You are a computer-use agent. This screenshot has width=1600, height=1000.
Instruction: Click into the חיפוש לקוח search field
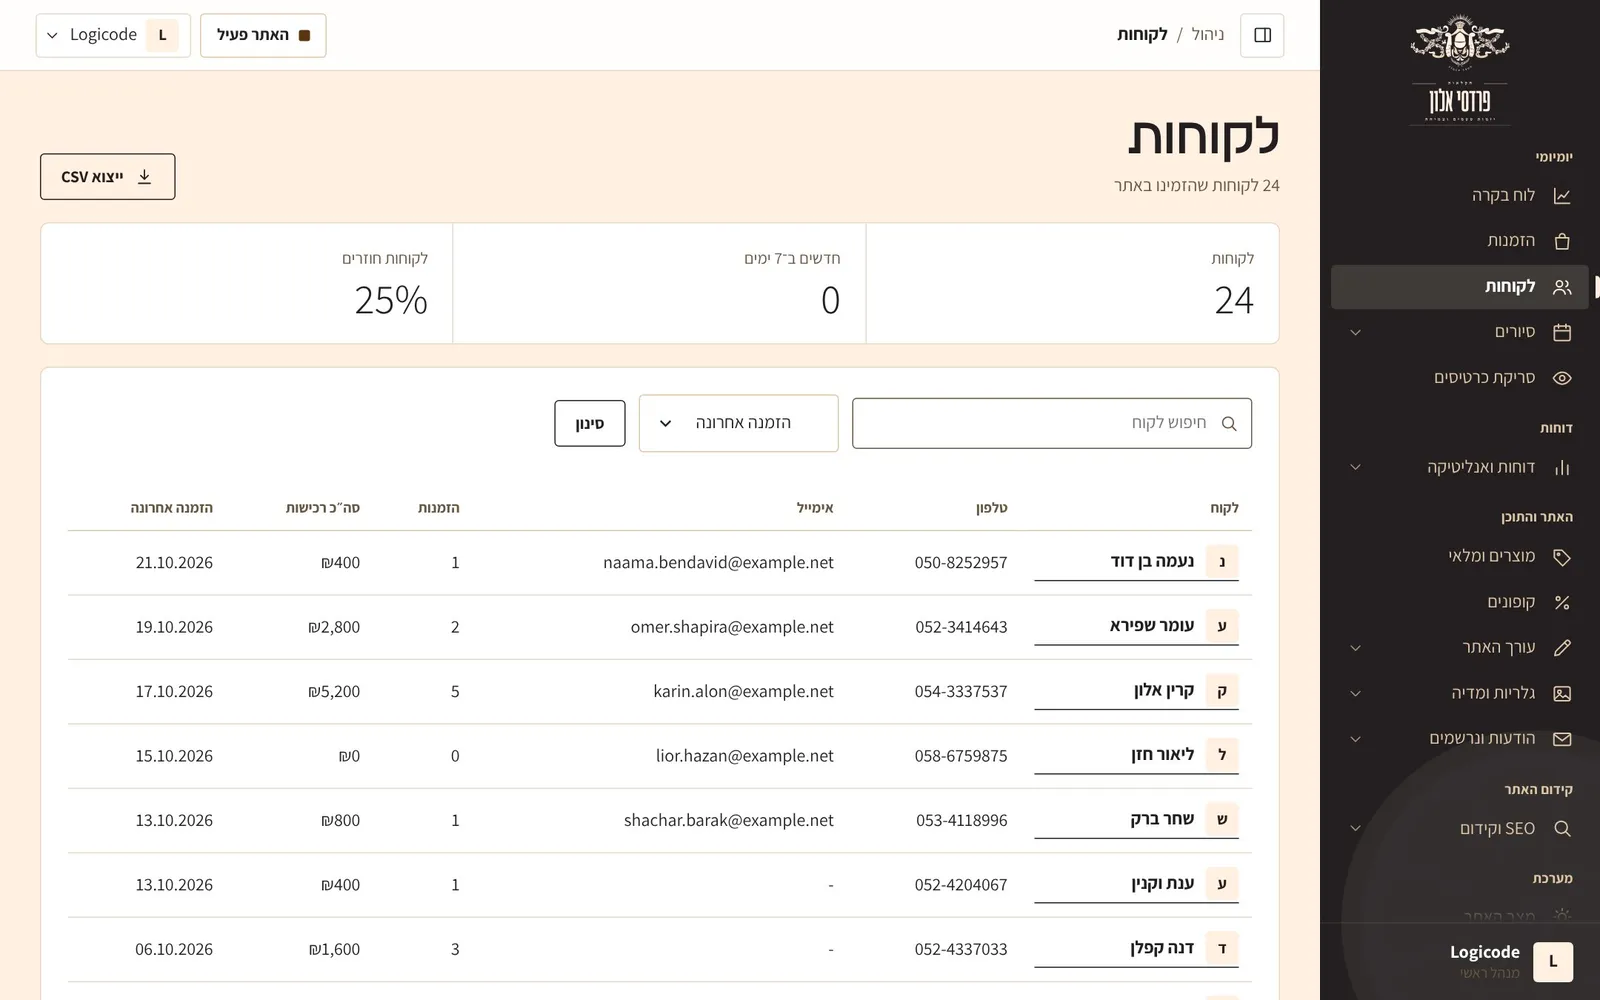point(1052,423)
